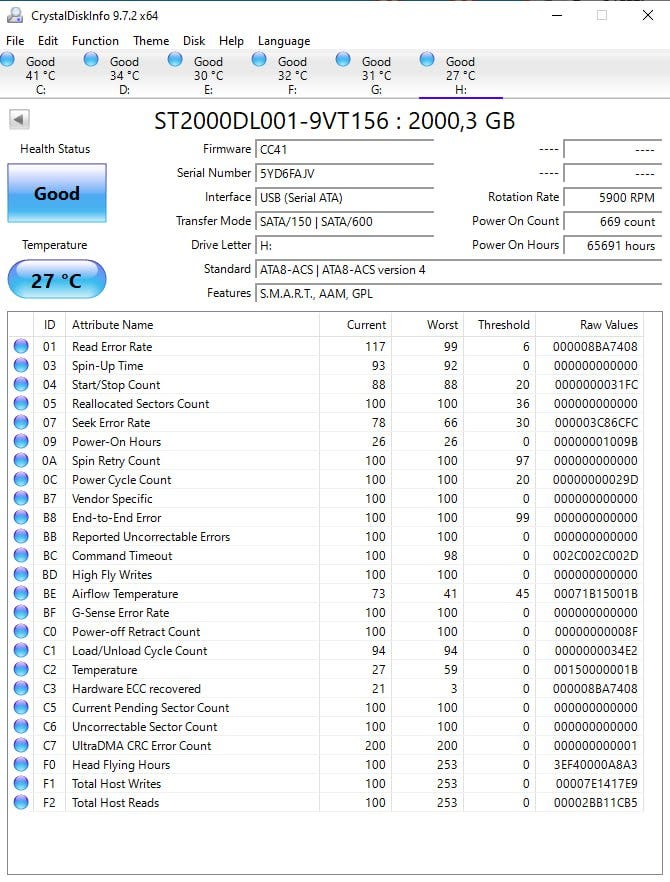
Task: Click the status icon for Hardware ECC recovered
Action: (x=21, y=688)
